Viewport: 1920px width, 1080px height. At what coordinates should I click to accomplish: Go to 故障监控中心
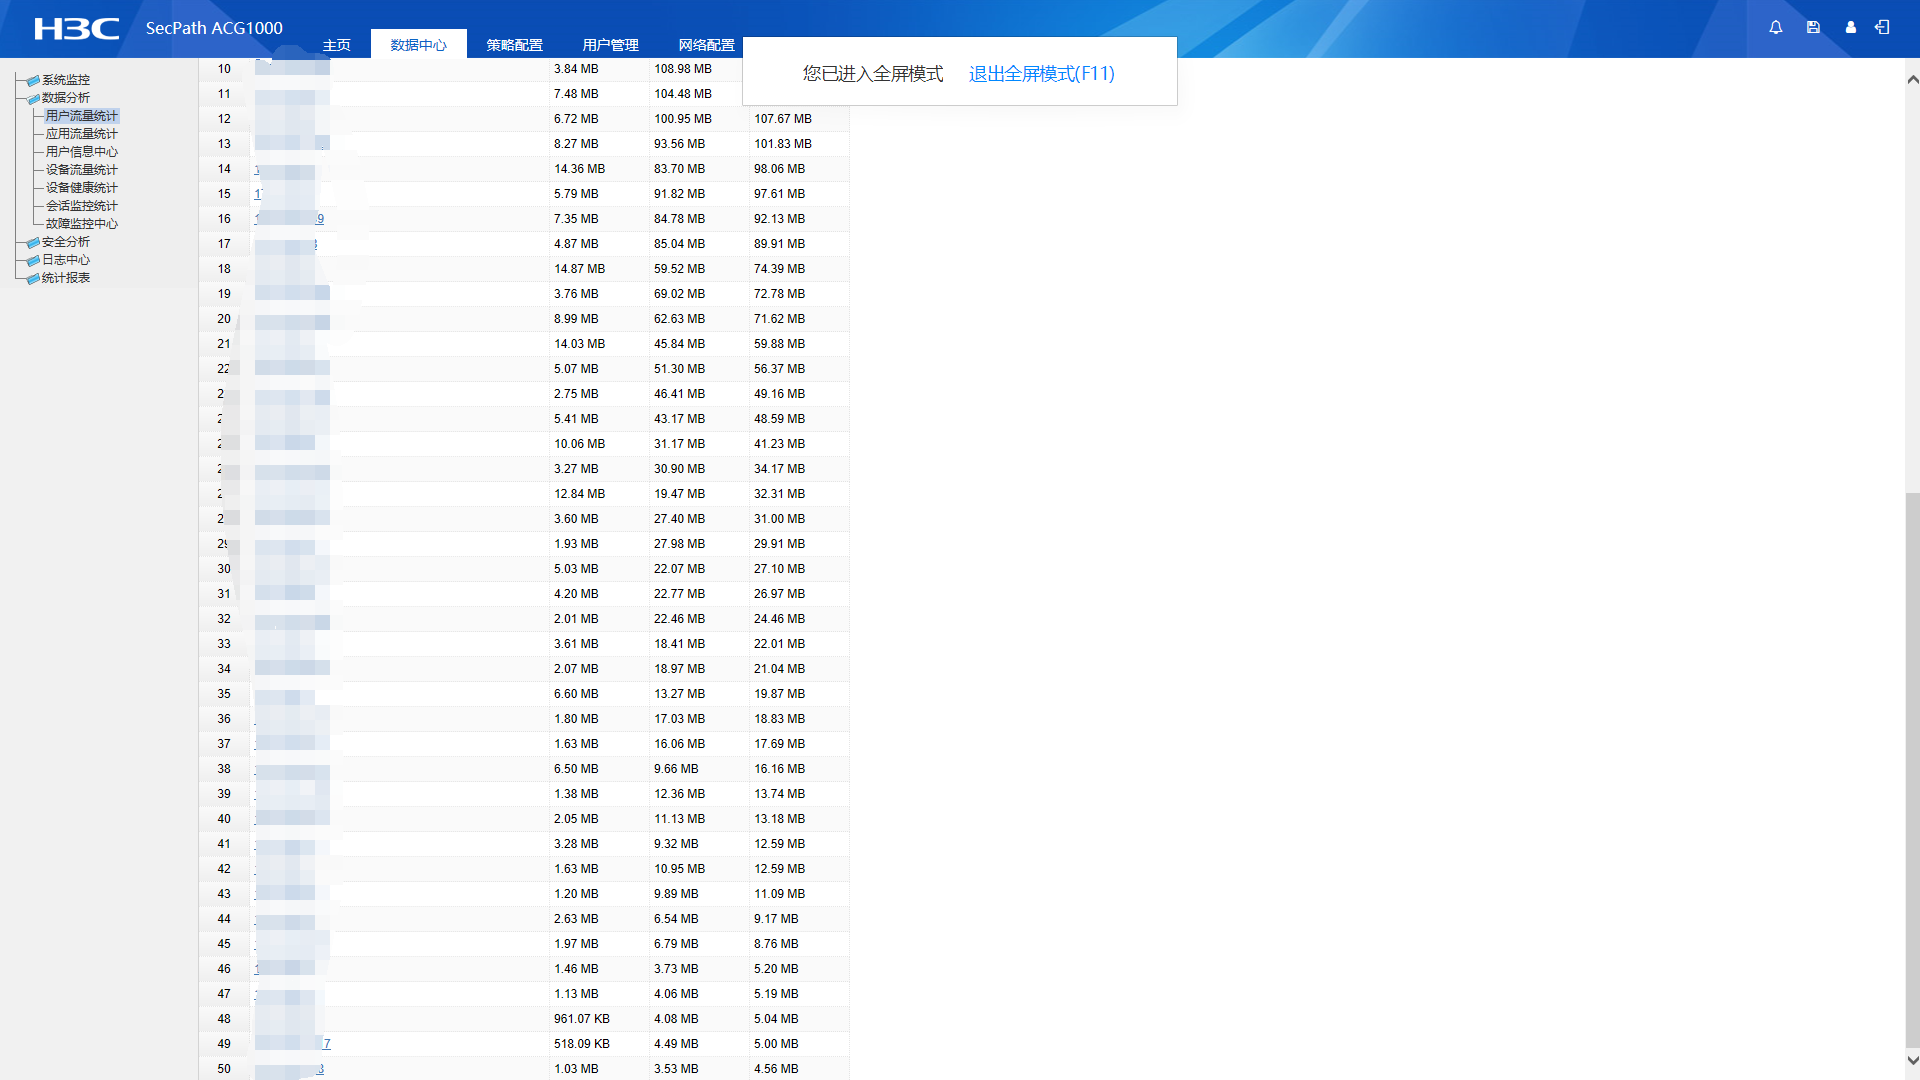[81, 224]
